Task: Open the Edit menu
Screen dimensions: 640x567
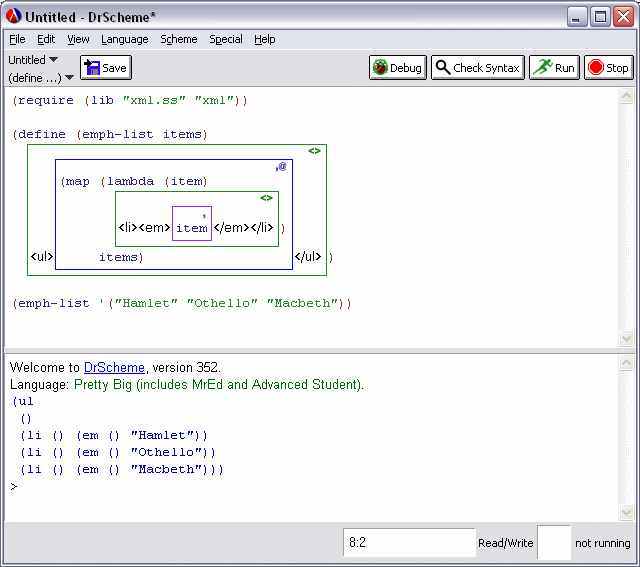Action: pos(46,39)
